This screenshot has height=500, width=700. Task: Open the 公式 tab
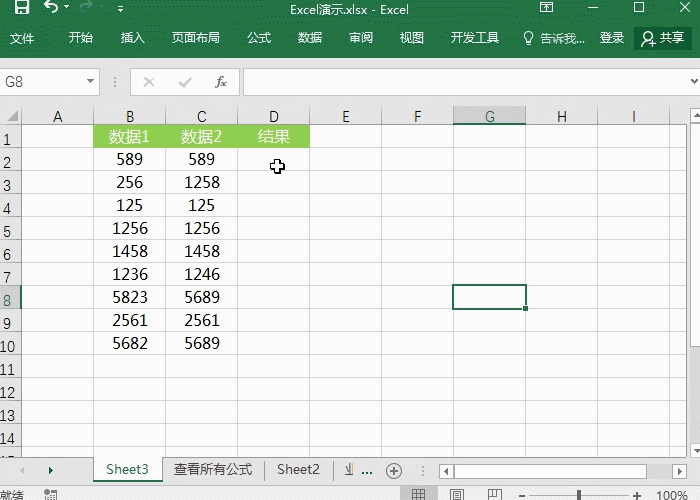click(259, 38)
